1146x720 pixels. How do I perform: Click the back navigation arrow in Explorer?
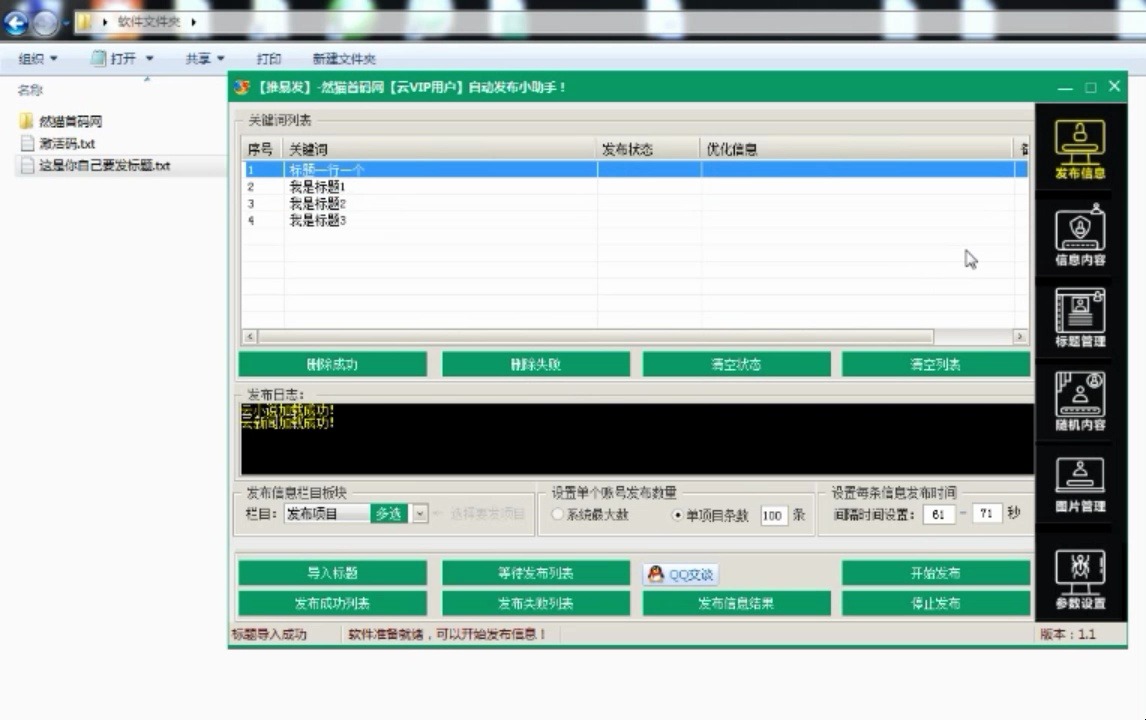tap(14, 23)
